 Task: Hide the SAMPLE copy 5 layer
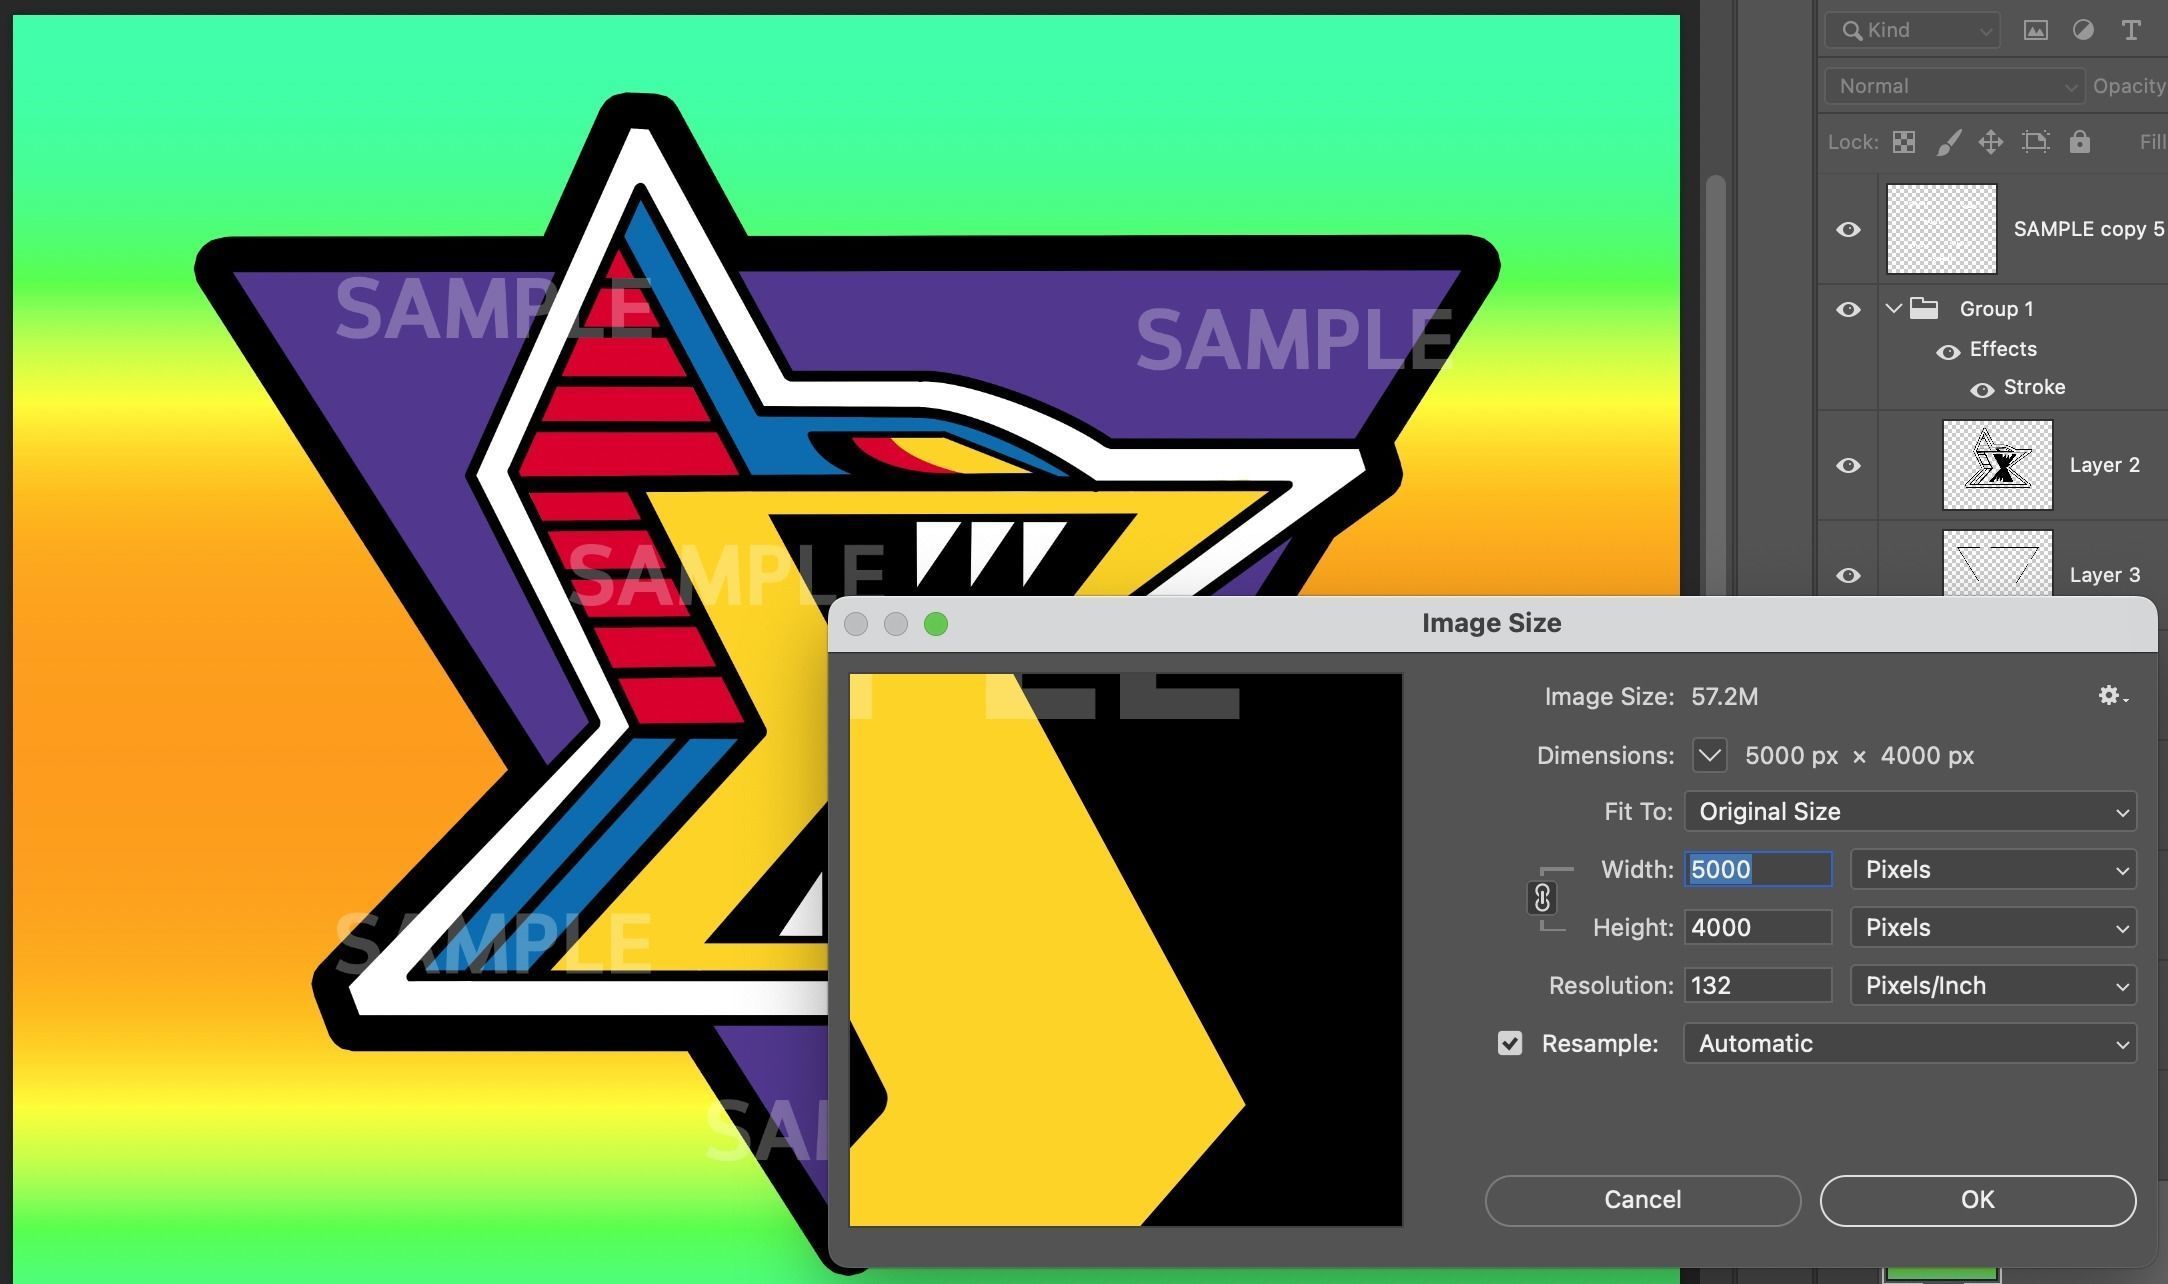1848,229
